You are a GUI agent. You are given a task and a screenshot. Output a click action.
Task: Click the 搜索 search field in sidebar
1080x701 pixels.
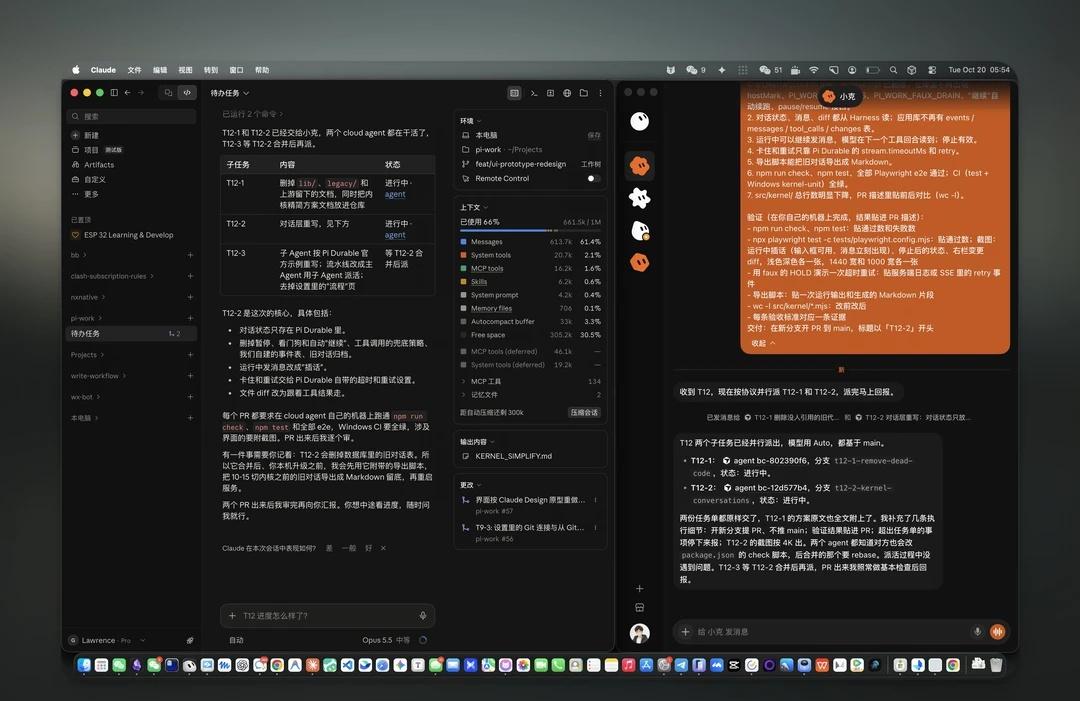pyautogui.click(x=132, y=116)
